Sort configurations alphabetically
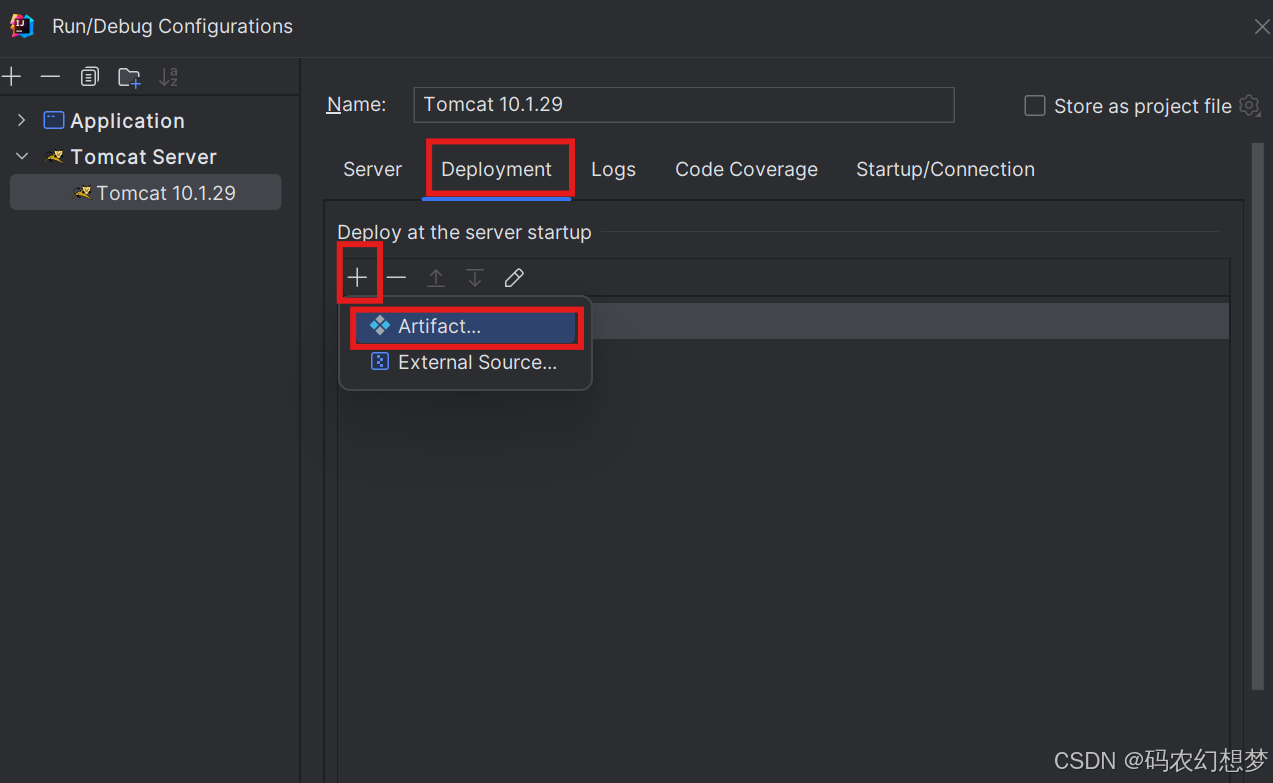1273x783 pixels. coord(168,77)
